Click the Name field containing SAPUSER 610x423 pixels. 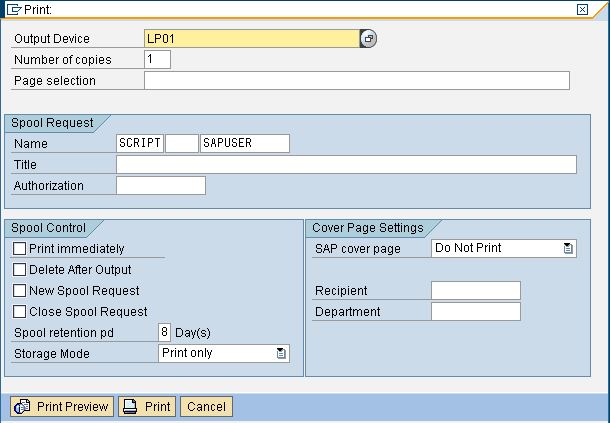coord(245,143)
